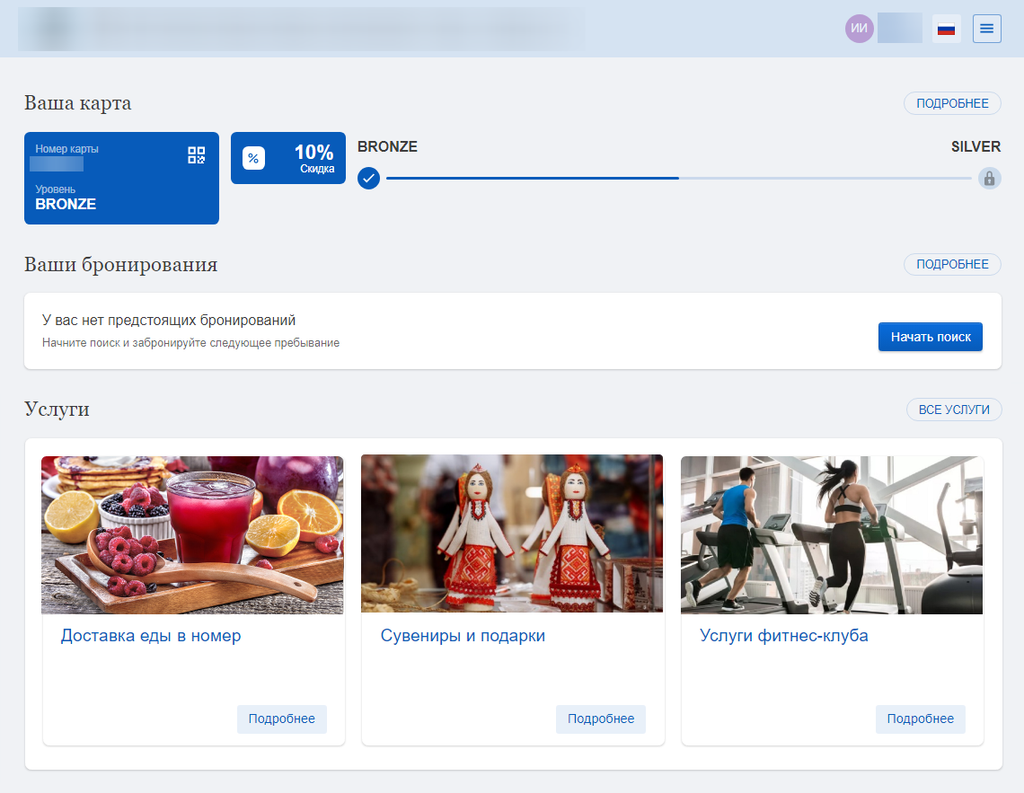Open food delivery service photo

(192, 534)
